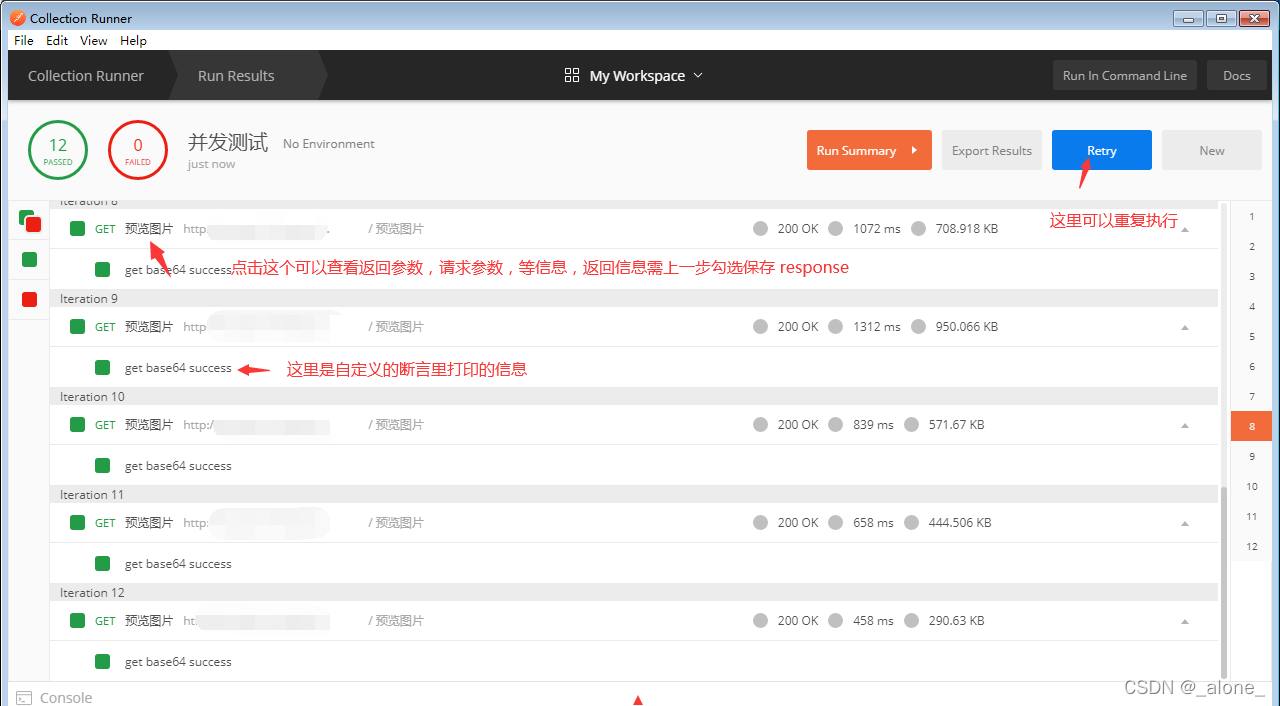Open the View menu
The width and height of the screenshot is (1280, 706).
pyautogui.click(x=94, y=40)
